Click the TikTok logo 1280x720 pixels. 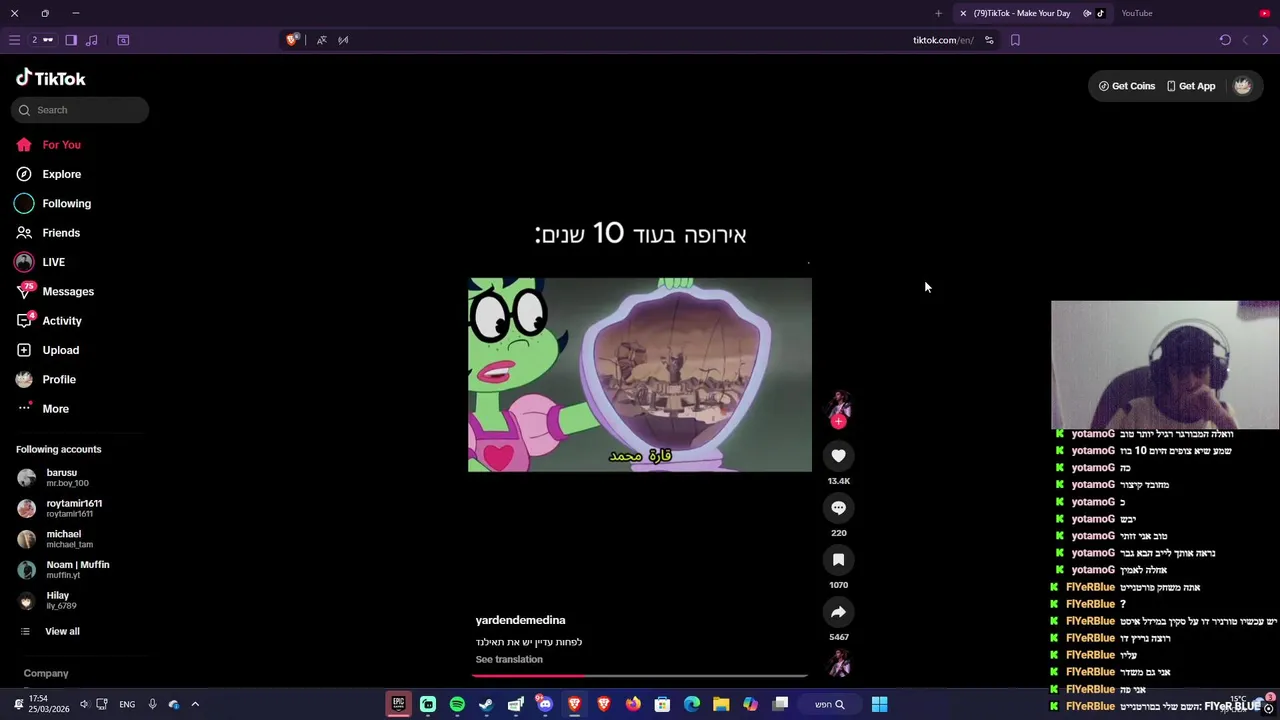click(51, 78)
